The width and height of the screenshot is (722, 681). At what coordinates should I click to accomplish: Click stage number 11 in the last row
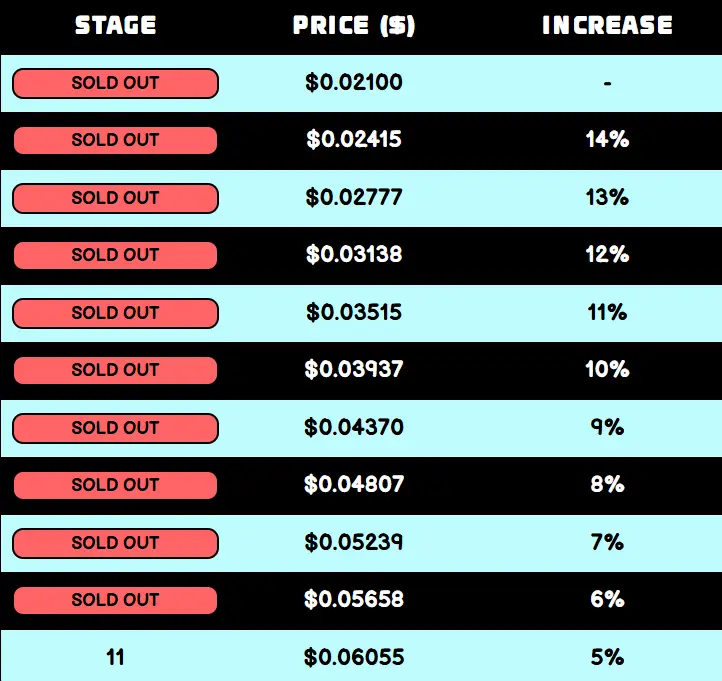tap(115, 658)
